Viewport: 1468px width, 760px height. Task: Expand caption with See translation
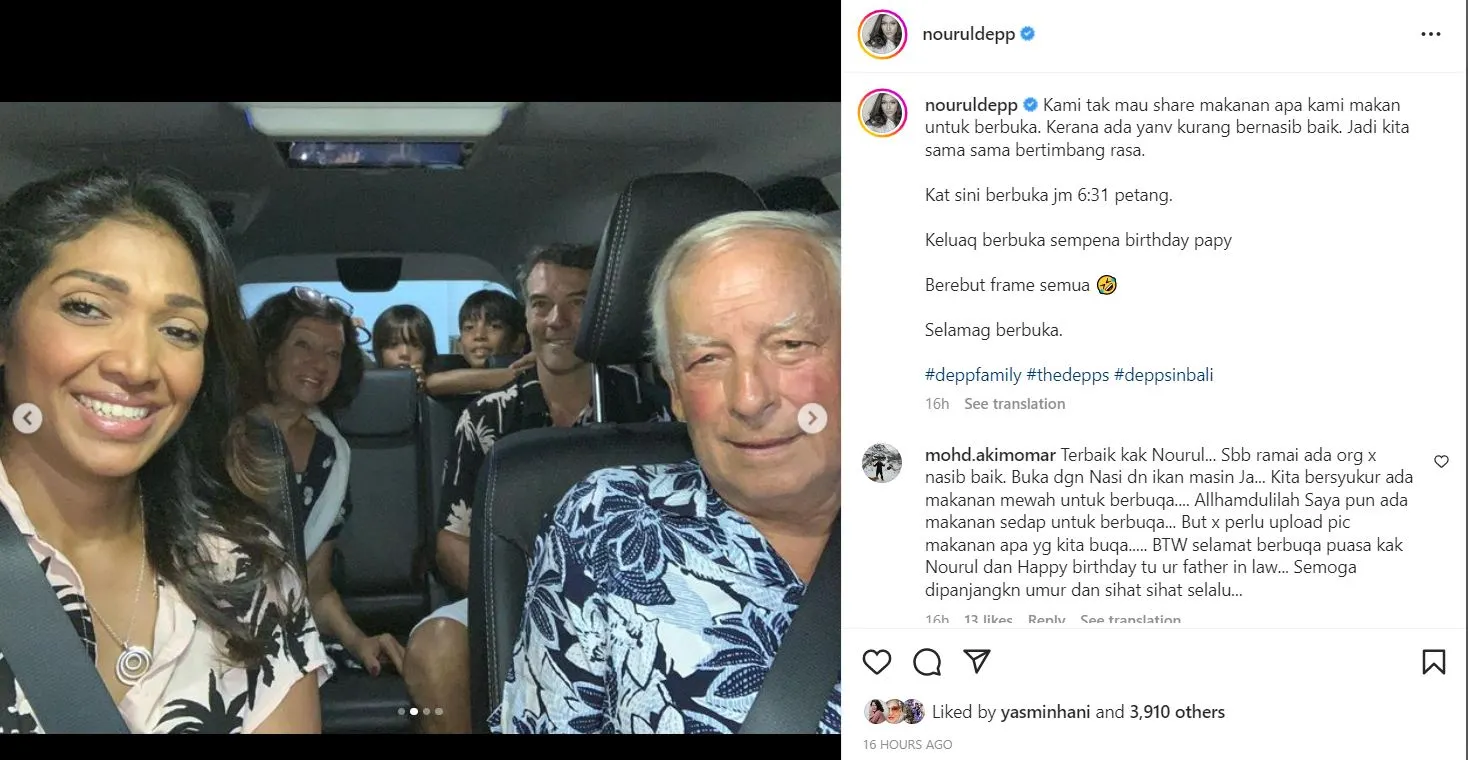[1014, 404]
